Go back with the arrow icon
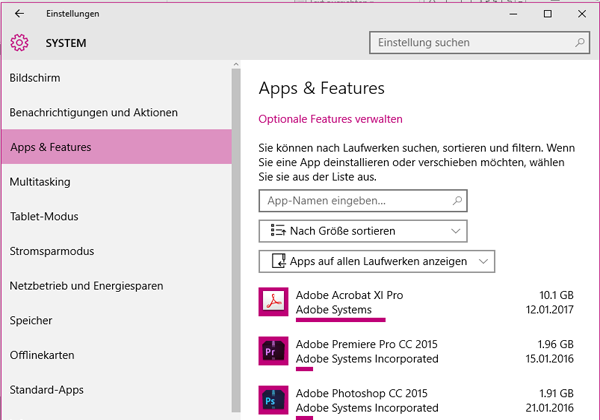This screenshot has width=600, height=420. point(19,14)
